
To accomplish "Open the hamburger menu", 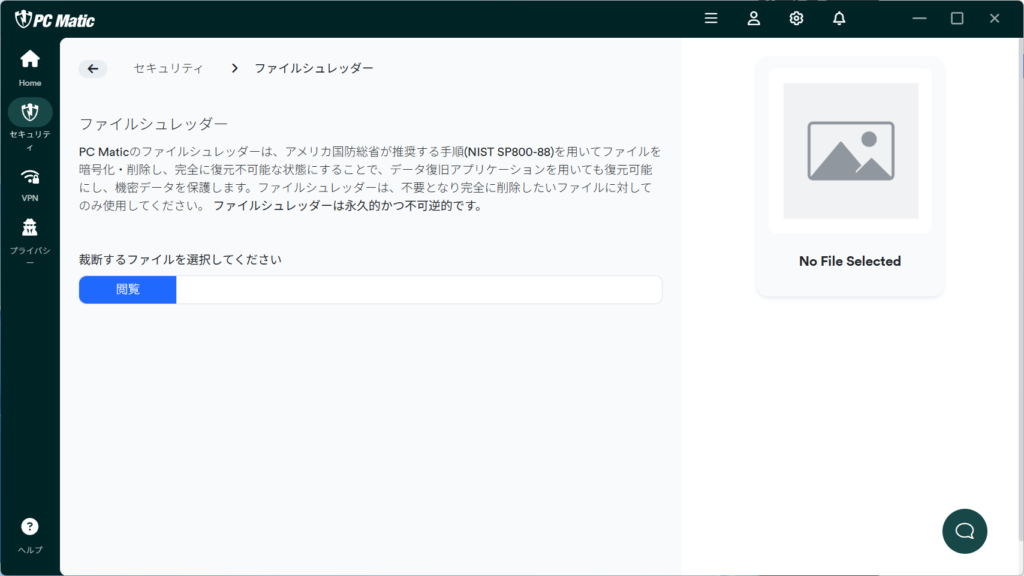I will tap(711, 18).
